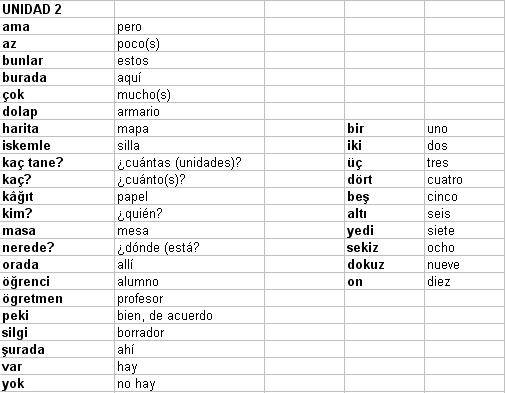
Task: Click the 'cinco' translation cell
Action: pos(464,196)
